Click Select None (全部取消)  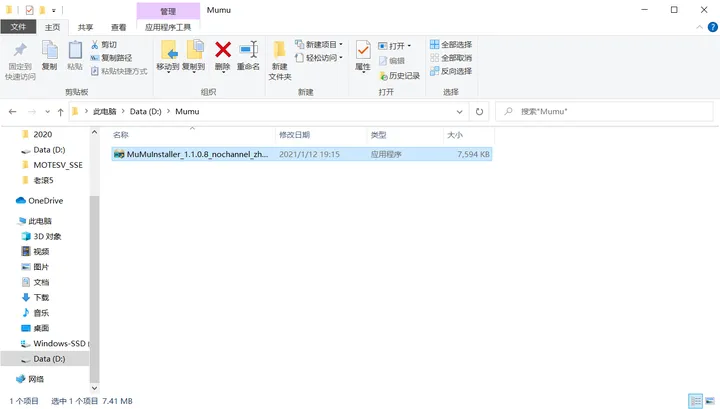click(450, 58)
